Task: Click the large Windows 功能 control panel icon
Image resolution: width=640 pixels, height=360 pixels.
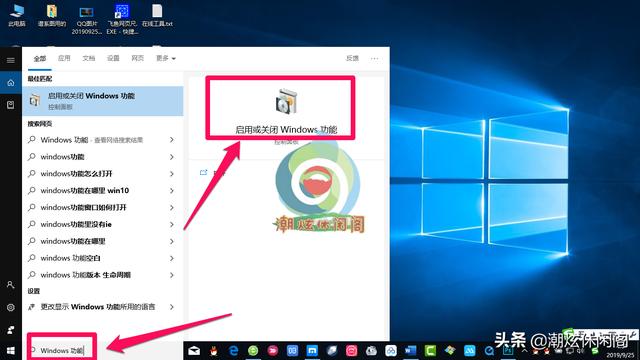Action: (286, 101)
